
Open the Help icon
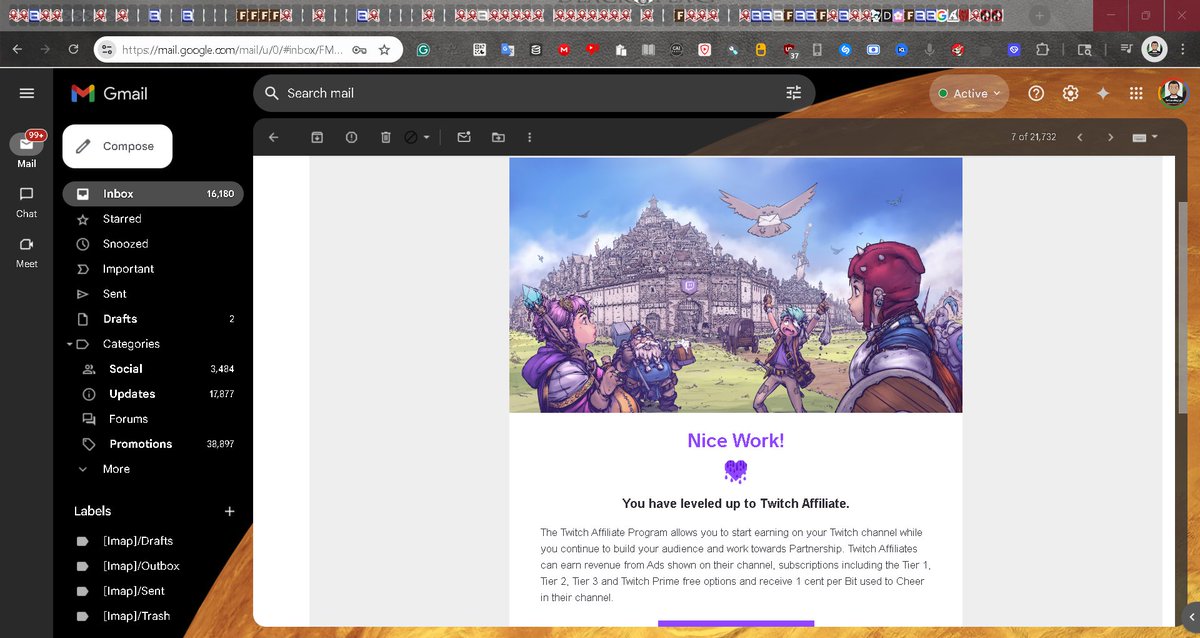[x=1036, y=92]
